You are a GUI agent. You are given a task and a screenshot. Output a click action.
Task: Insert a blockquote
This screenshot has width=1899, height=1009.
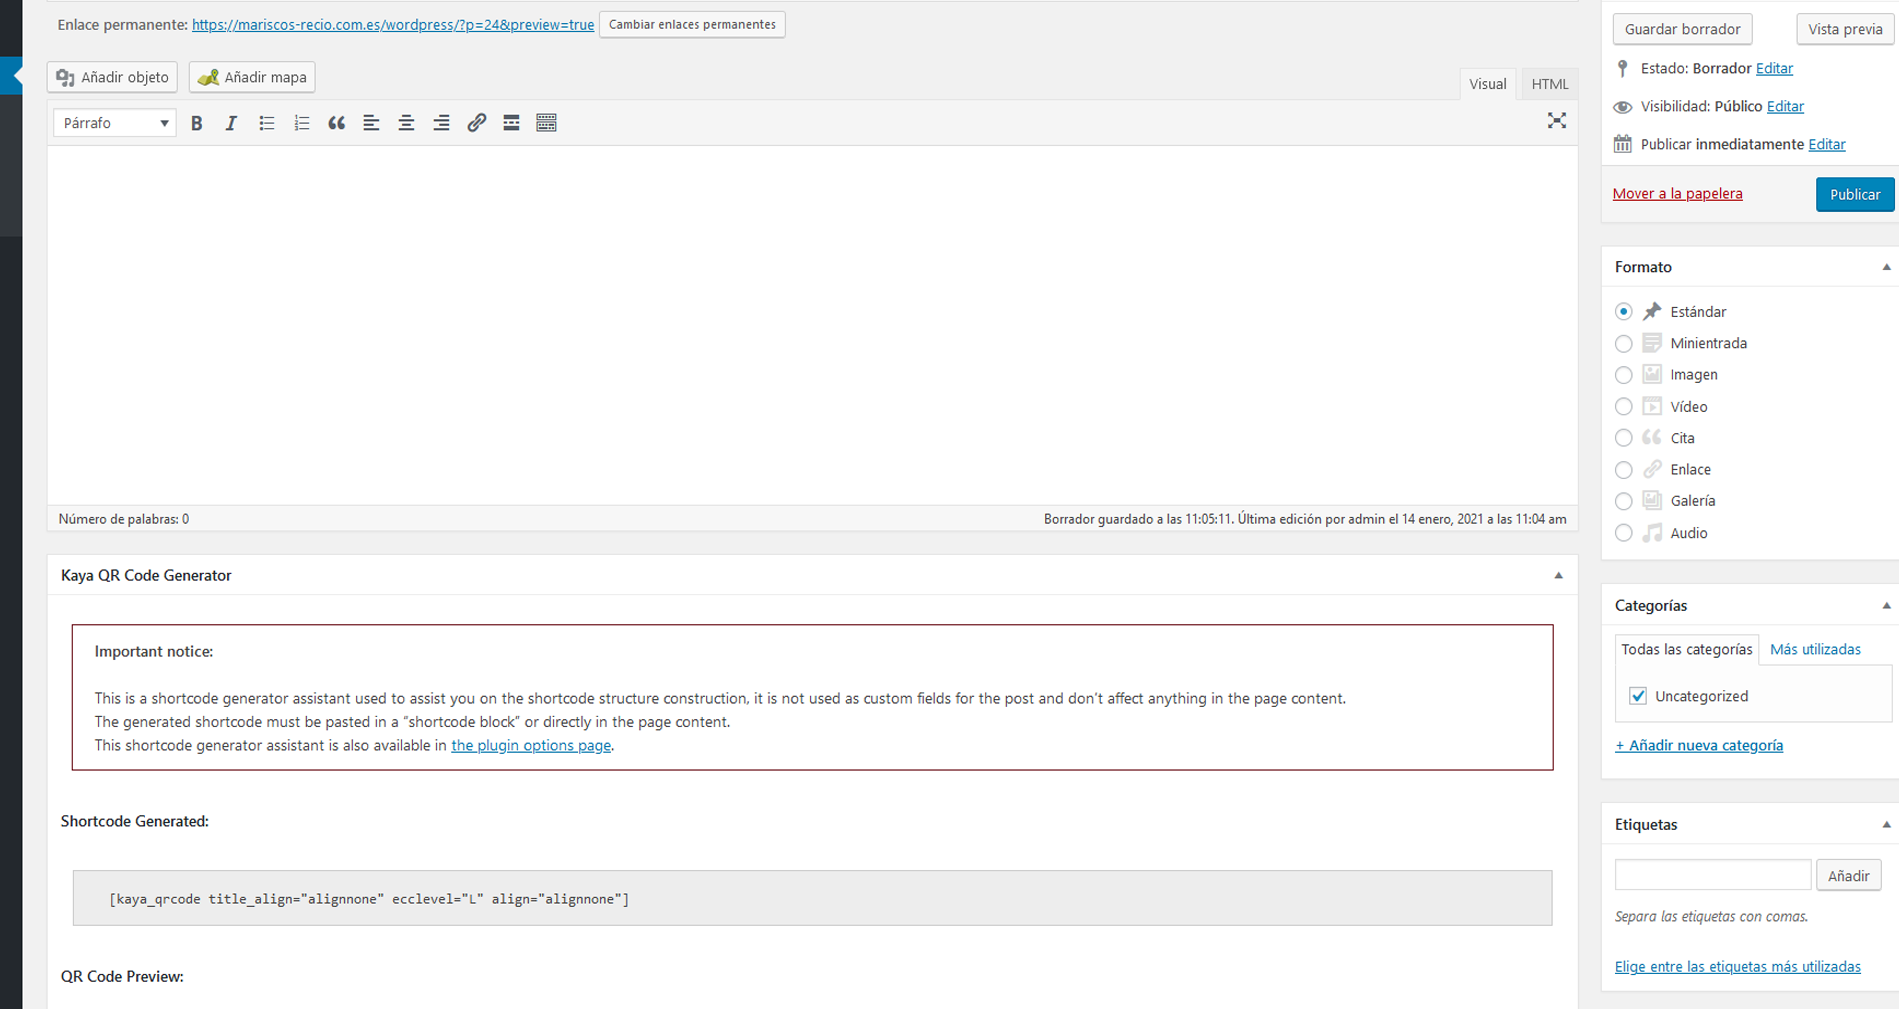pos(336,123)
